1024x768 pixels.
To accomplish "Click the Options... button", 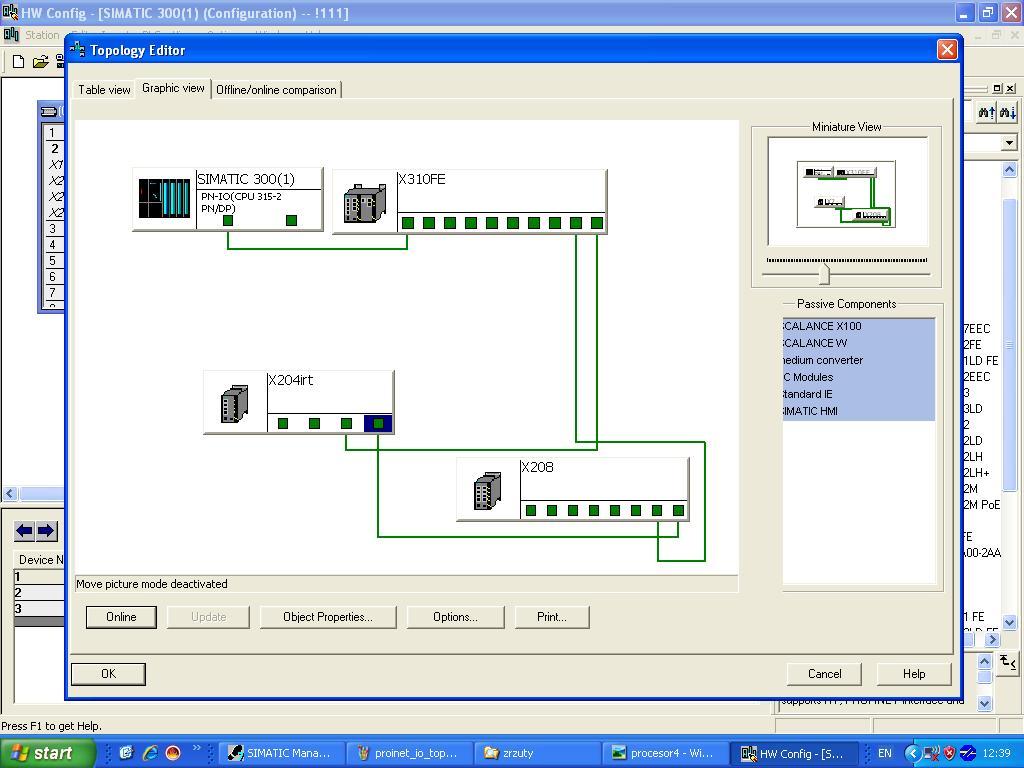I will [x=455, y=617].
